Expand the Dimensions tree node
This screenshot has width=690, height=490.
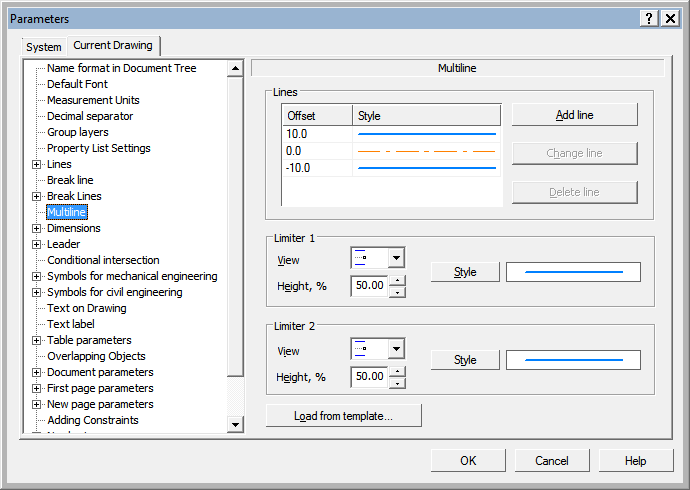pyautogui.click(x=37, y=228)
